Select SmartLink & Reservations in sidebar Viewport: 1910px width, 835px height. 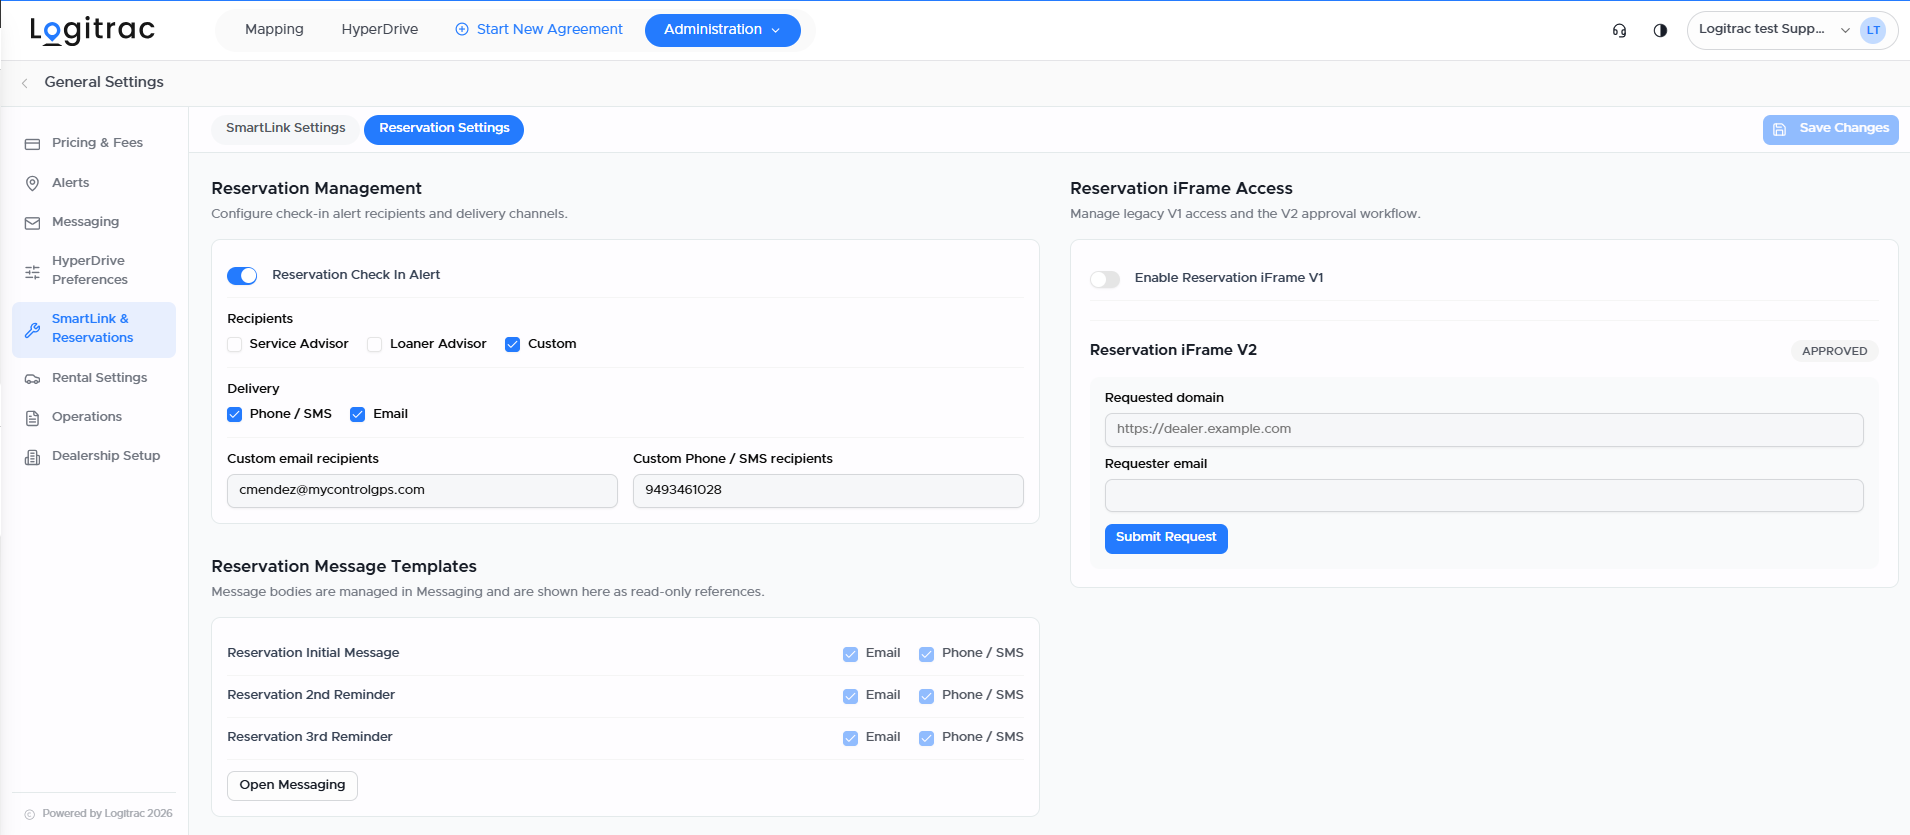coord(94,329)
